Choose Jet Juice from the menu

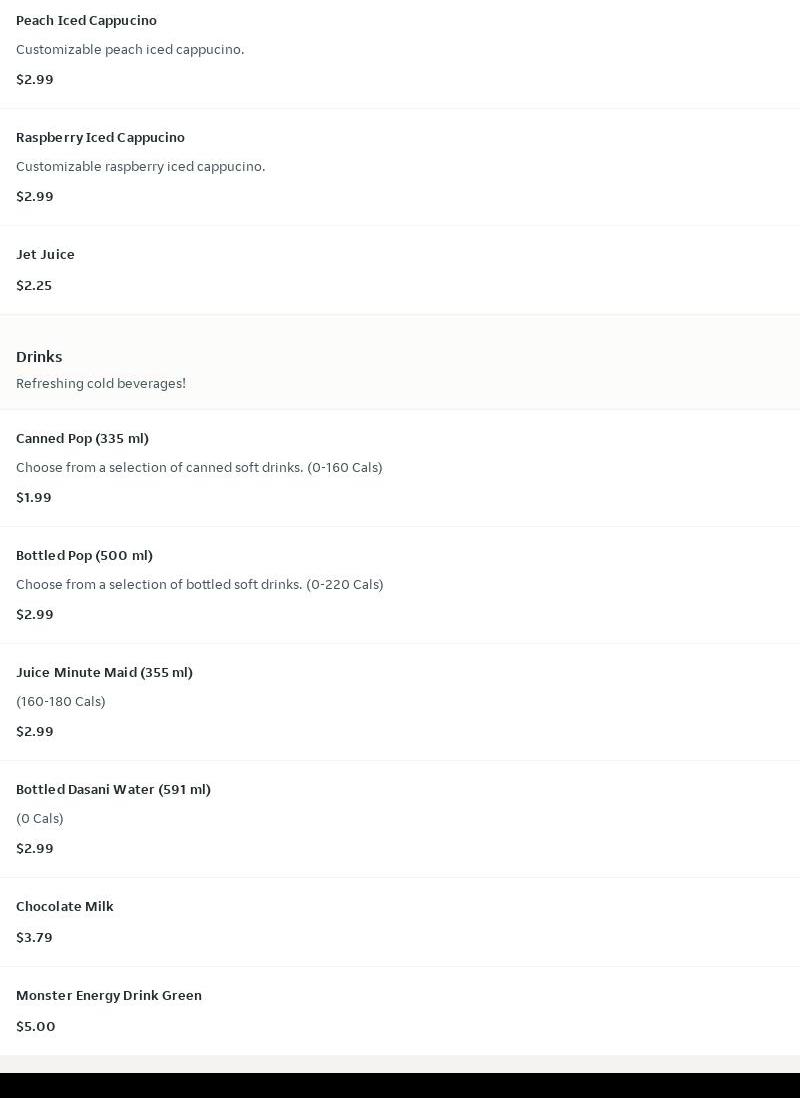(400, 270)
